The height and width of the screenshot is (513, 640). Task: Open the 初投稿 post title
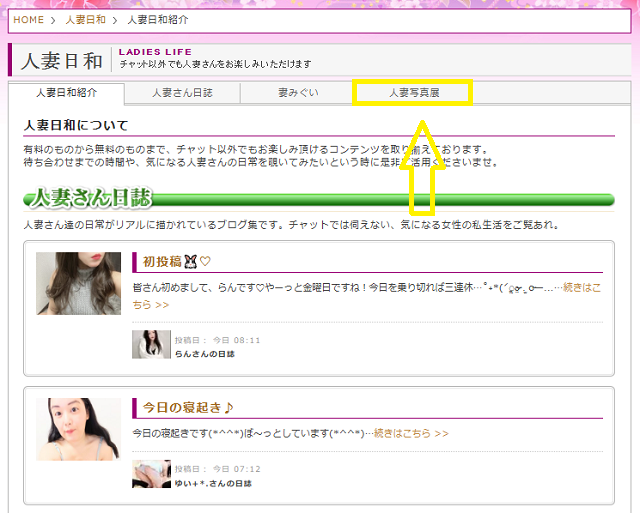tap(163, 262)
